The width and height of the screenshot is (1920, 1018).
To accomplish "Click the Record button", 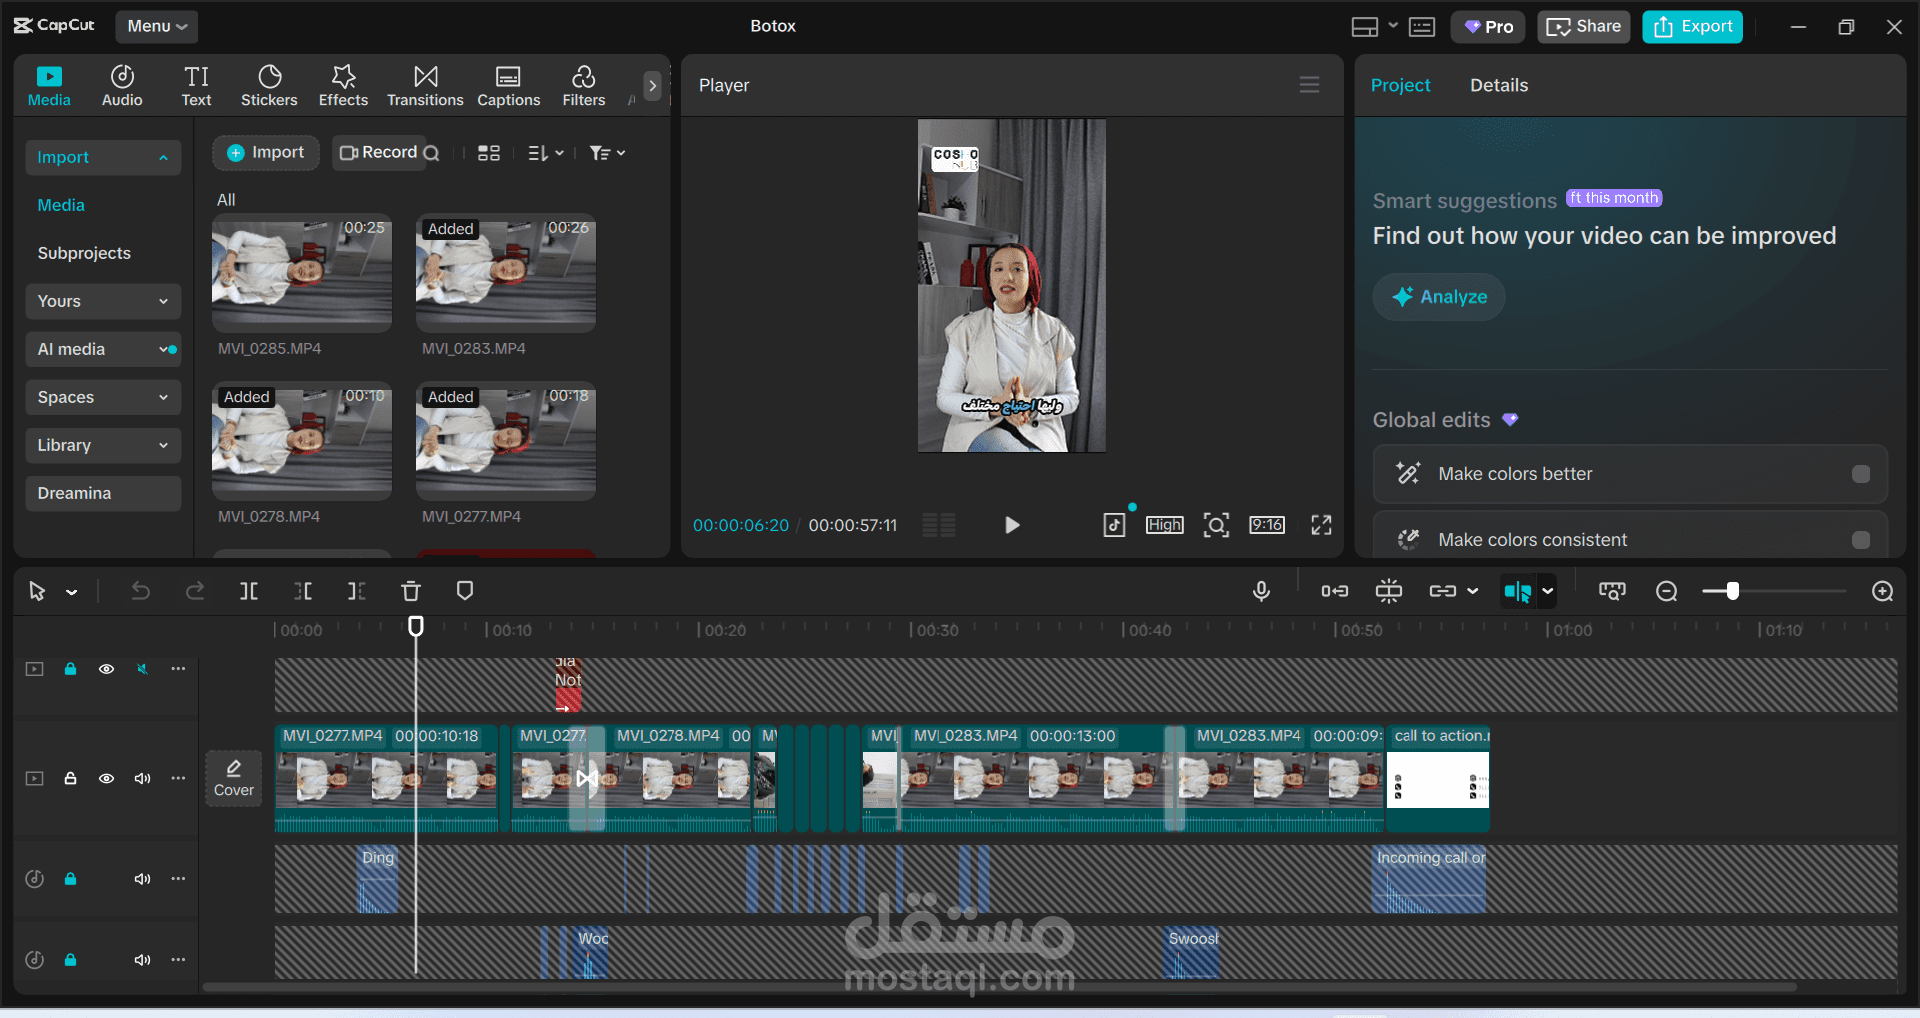I will point(378,153).
